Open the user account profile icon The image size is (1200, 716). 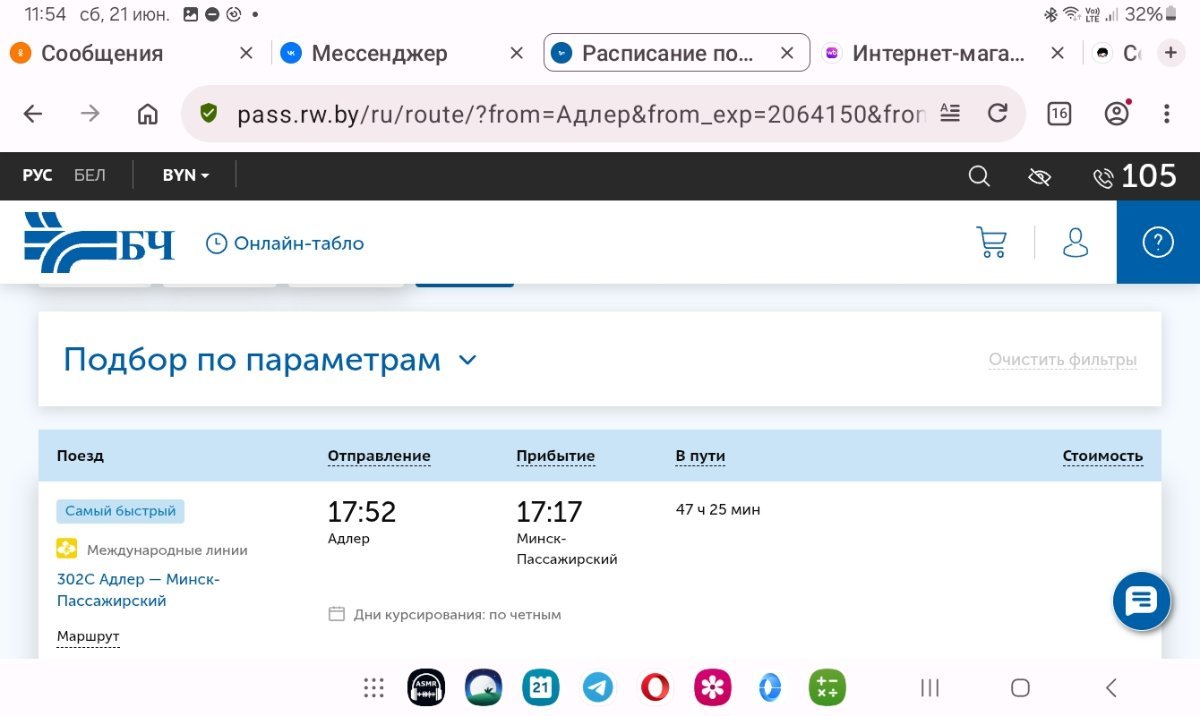tap(1075, 242)
